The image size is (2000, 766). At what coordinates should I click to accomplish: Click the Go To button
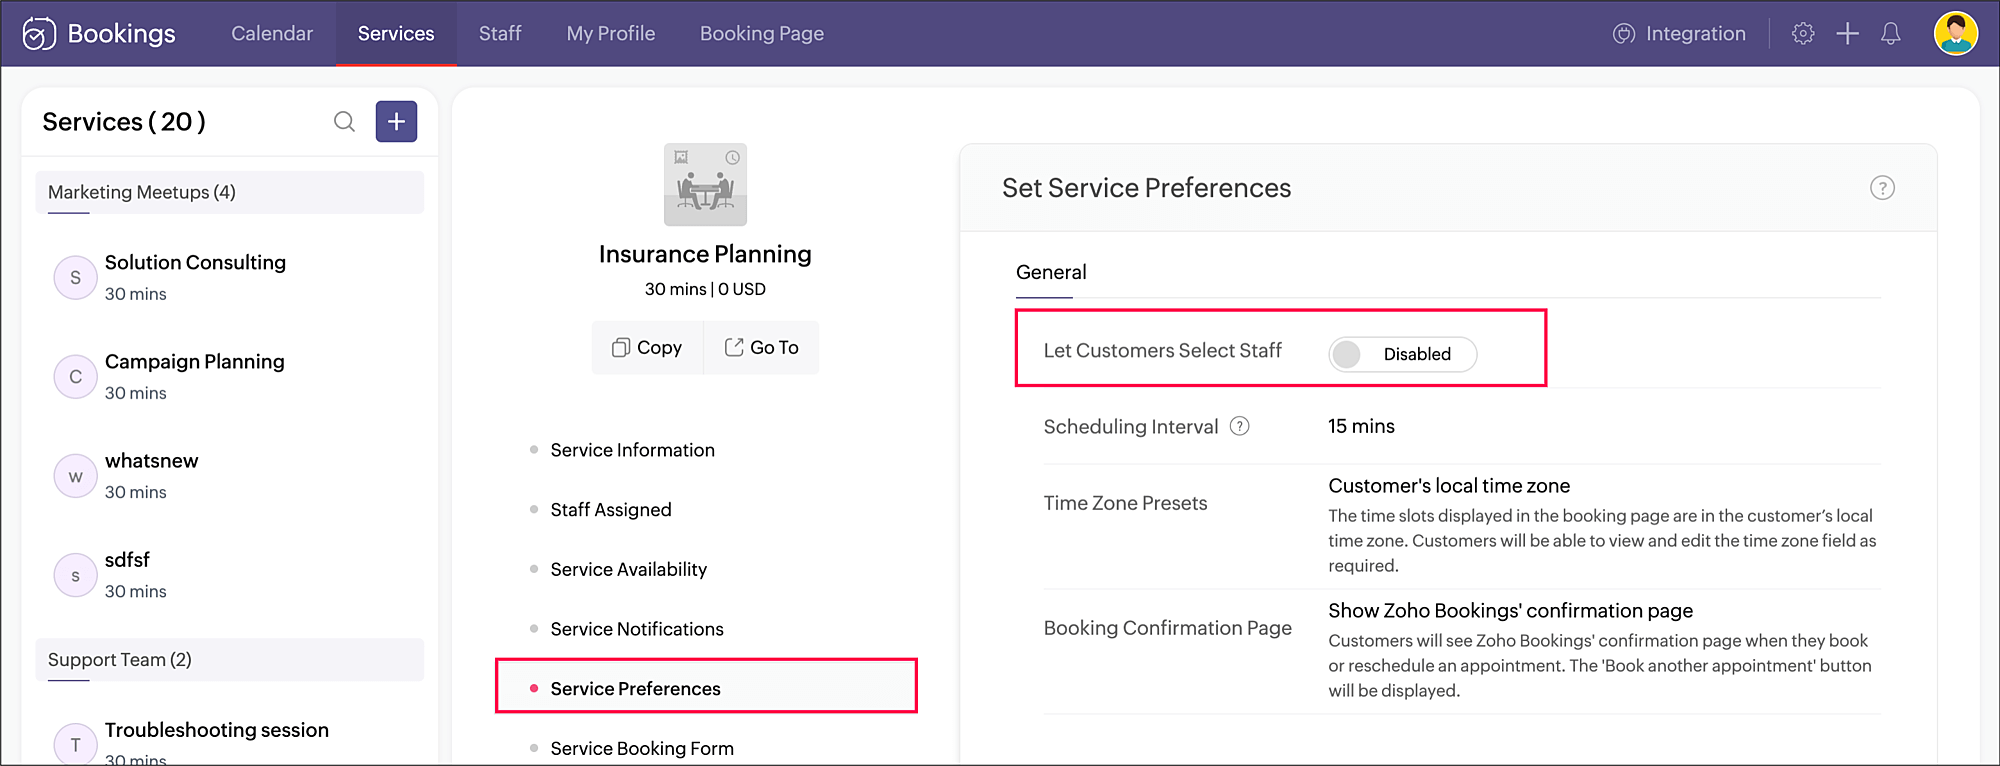coord(761,348)
